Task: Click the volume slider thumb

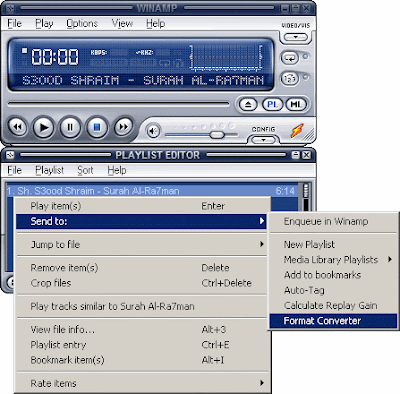Action: (x=217, y=135)
